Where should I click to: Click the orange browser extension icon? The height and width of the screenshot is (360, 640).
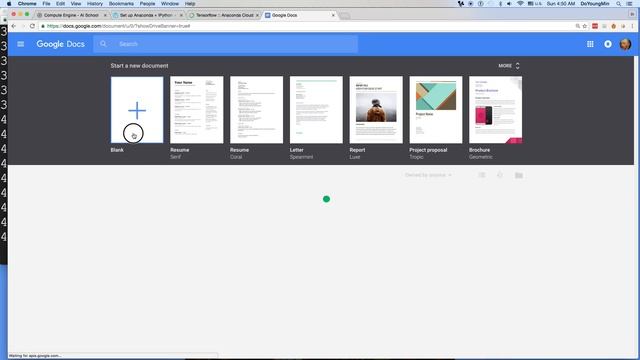(613, 26)
